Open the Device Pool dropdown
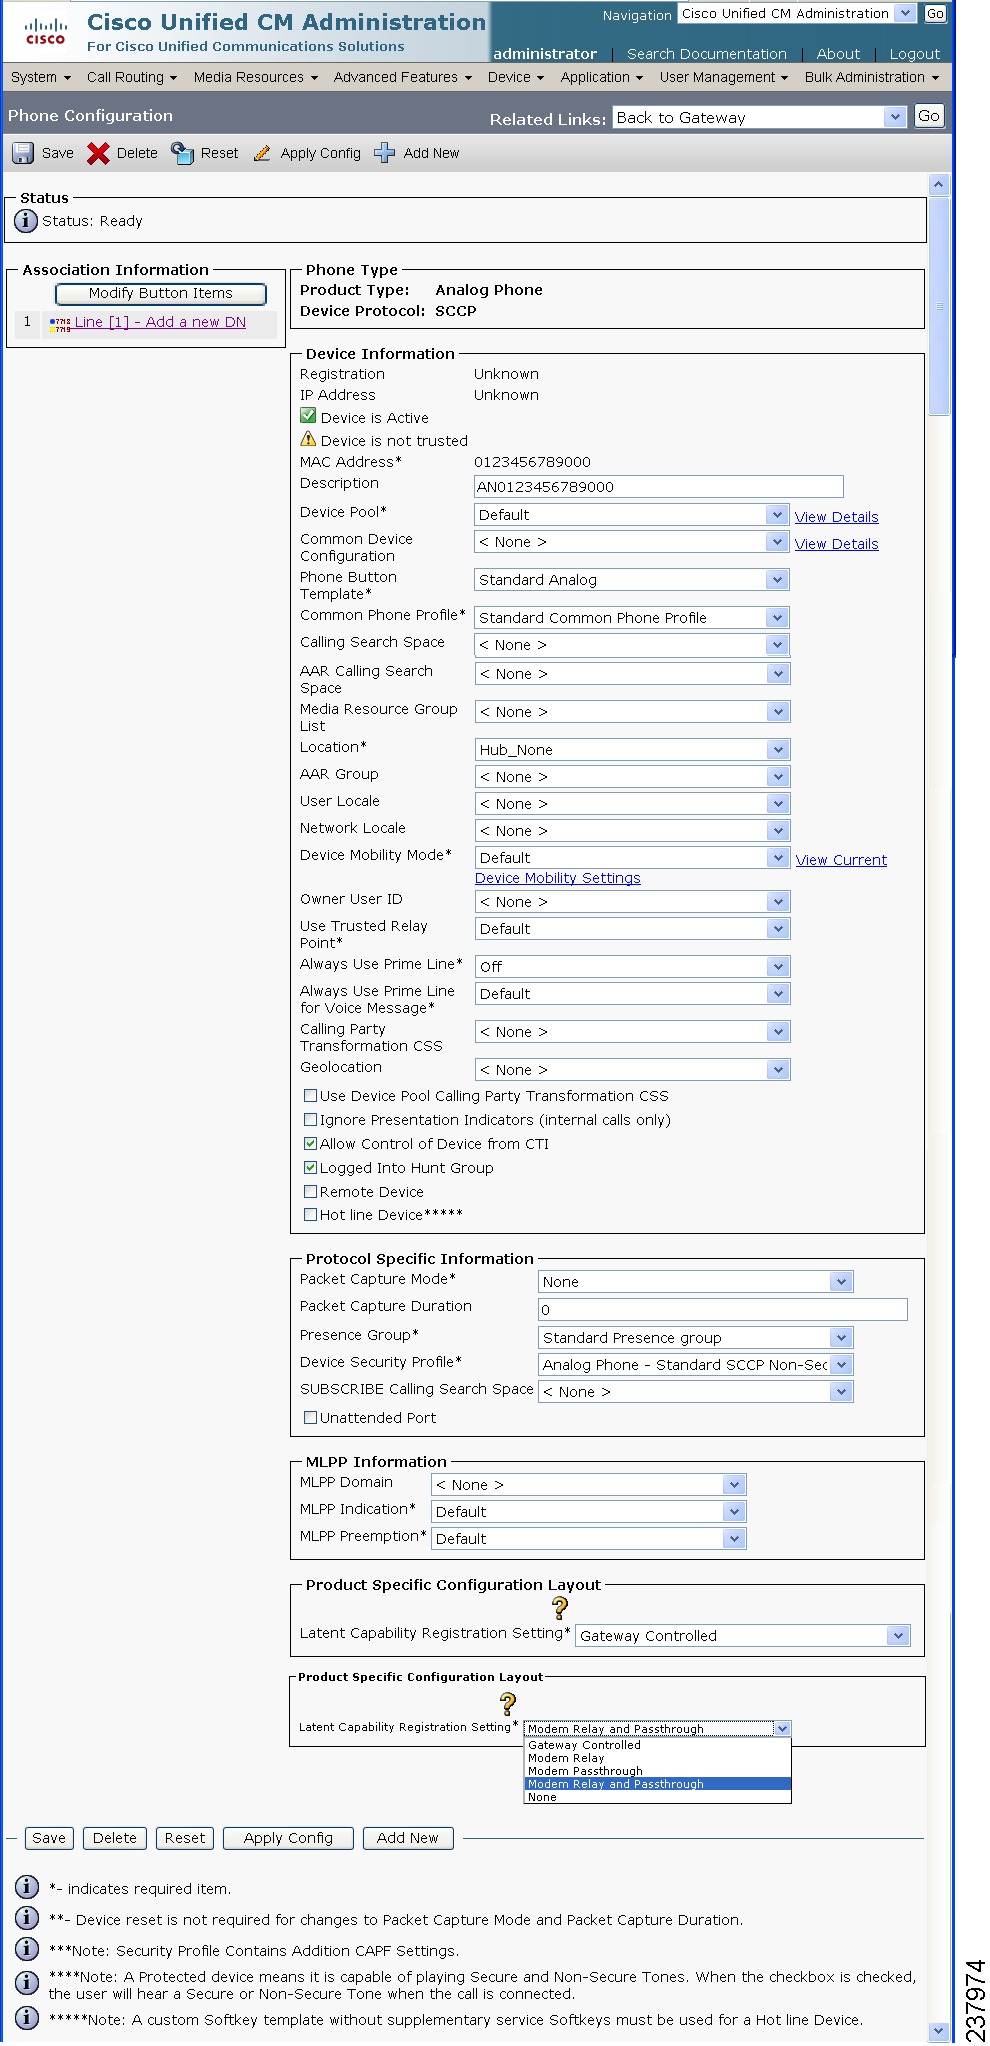The image size is (990, 2046). click(x=632, y=515)
